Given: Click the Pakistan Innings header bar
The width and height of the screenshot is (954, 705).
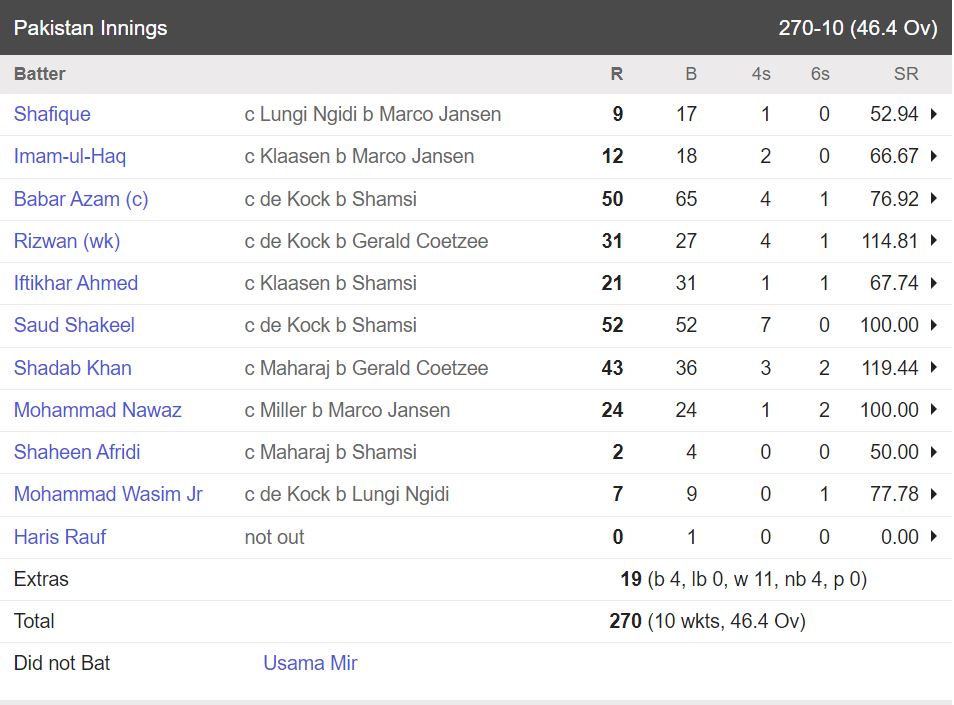Looking at the screenshot, I should pos(476,28).
